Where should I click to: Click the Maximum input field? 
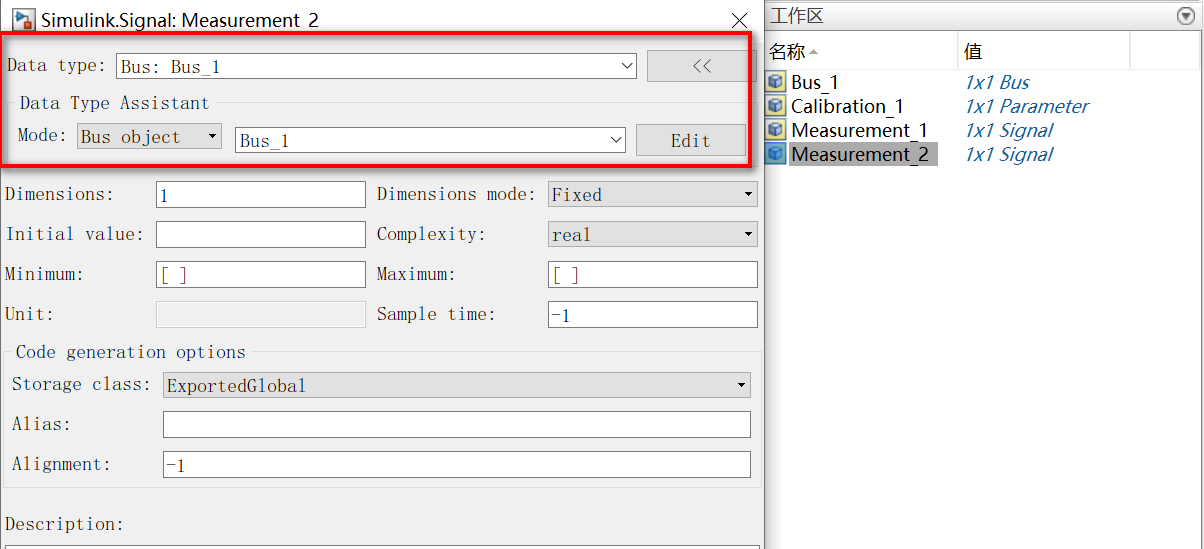(x=653, y=275)
